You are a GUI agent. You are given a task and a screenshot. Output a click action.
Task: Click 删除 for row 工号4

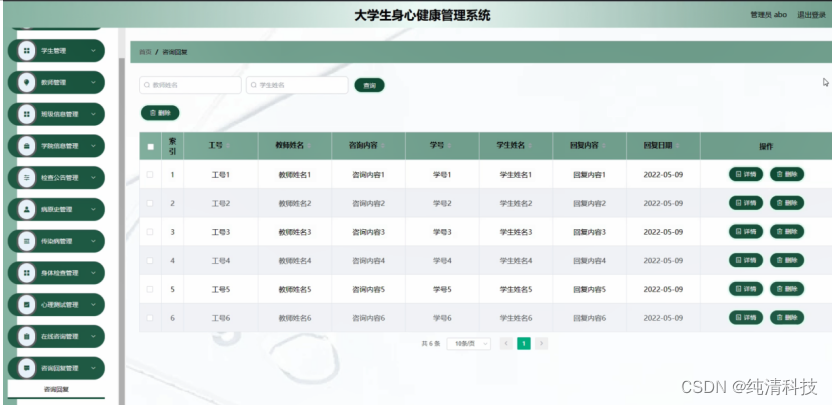coord(787,260)
